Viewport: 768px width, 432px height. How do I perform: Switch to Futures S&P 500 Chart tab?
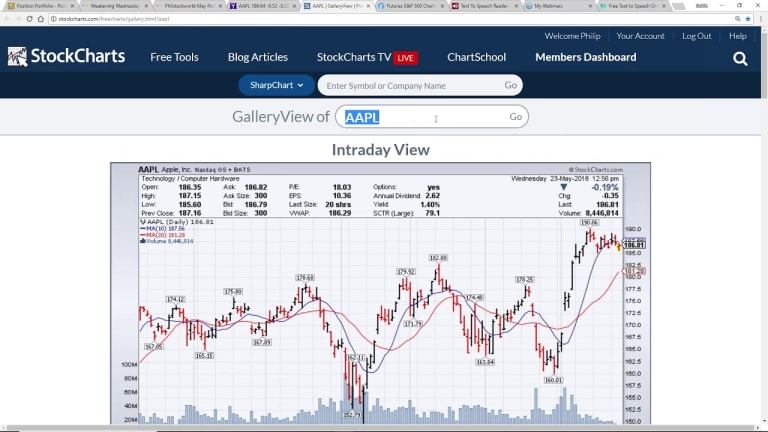(411, 6)
